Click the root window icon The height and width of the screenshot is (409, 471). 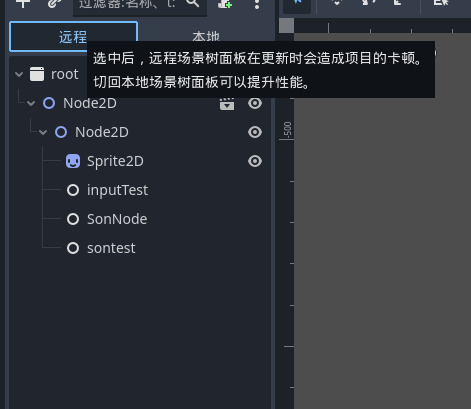tap(37, 74)
